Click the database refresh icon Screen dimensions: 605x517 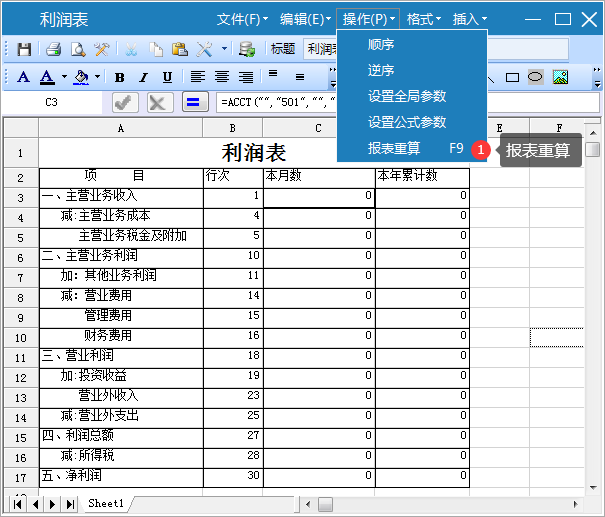247,49
